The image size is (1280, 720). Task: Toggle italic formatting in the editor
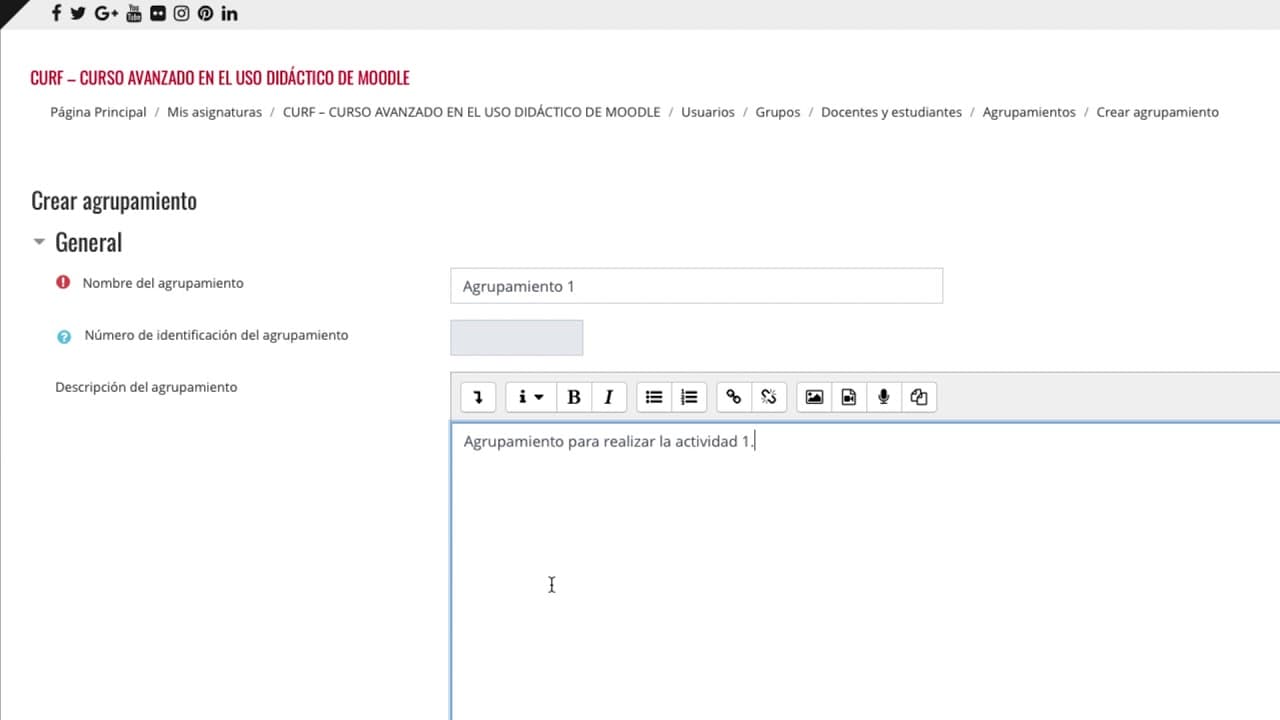pyautogui.click(x=608, y=397)
